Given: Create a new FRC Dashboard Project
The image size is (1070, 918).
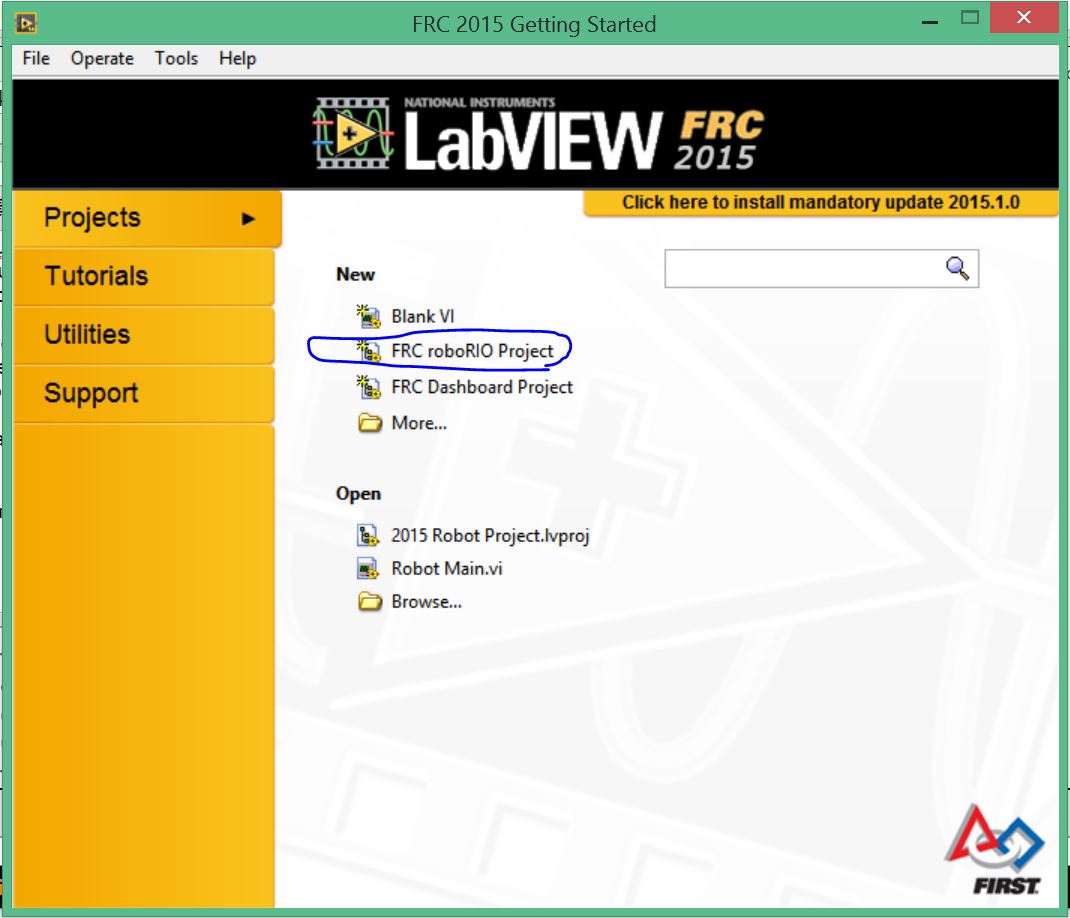Looking at the screenshot, I should coord(482,387).
